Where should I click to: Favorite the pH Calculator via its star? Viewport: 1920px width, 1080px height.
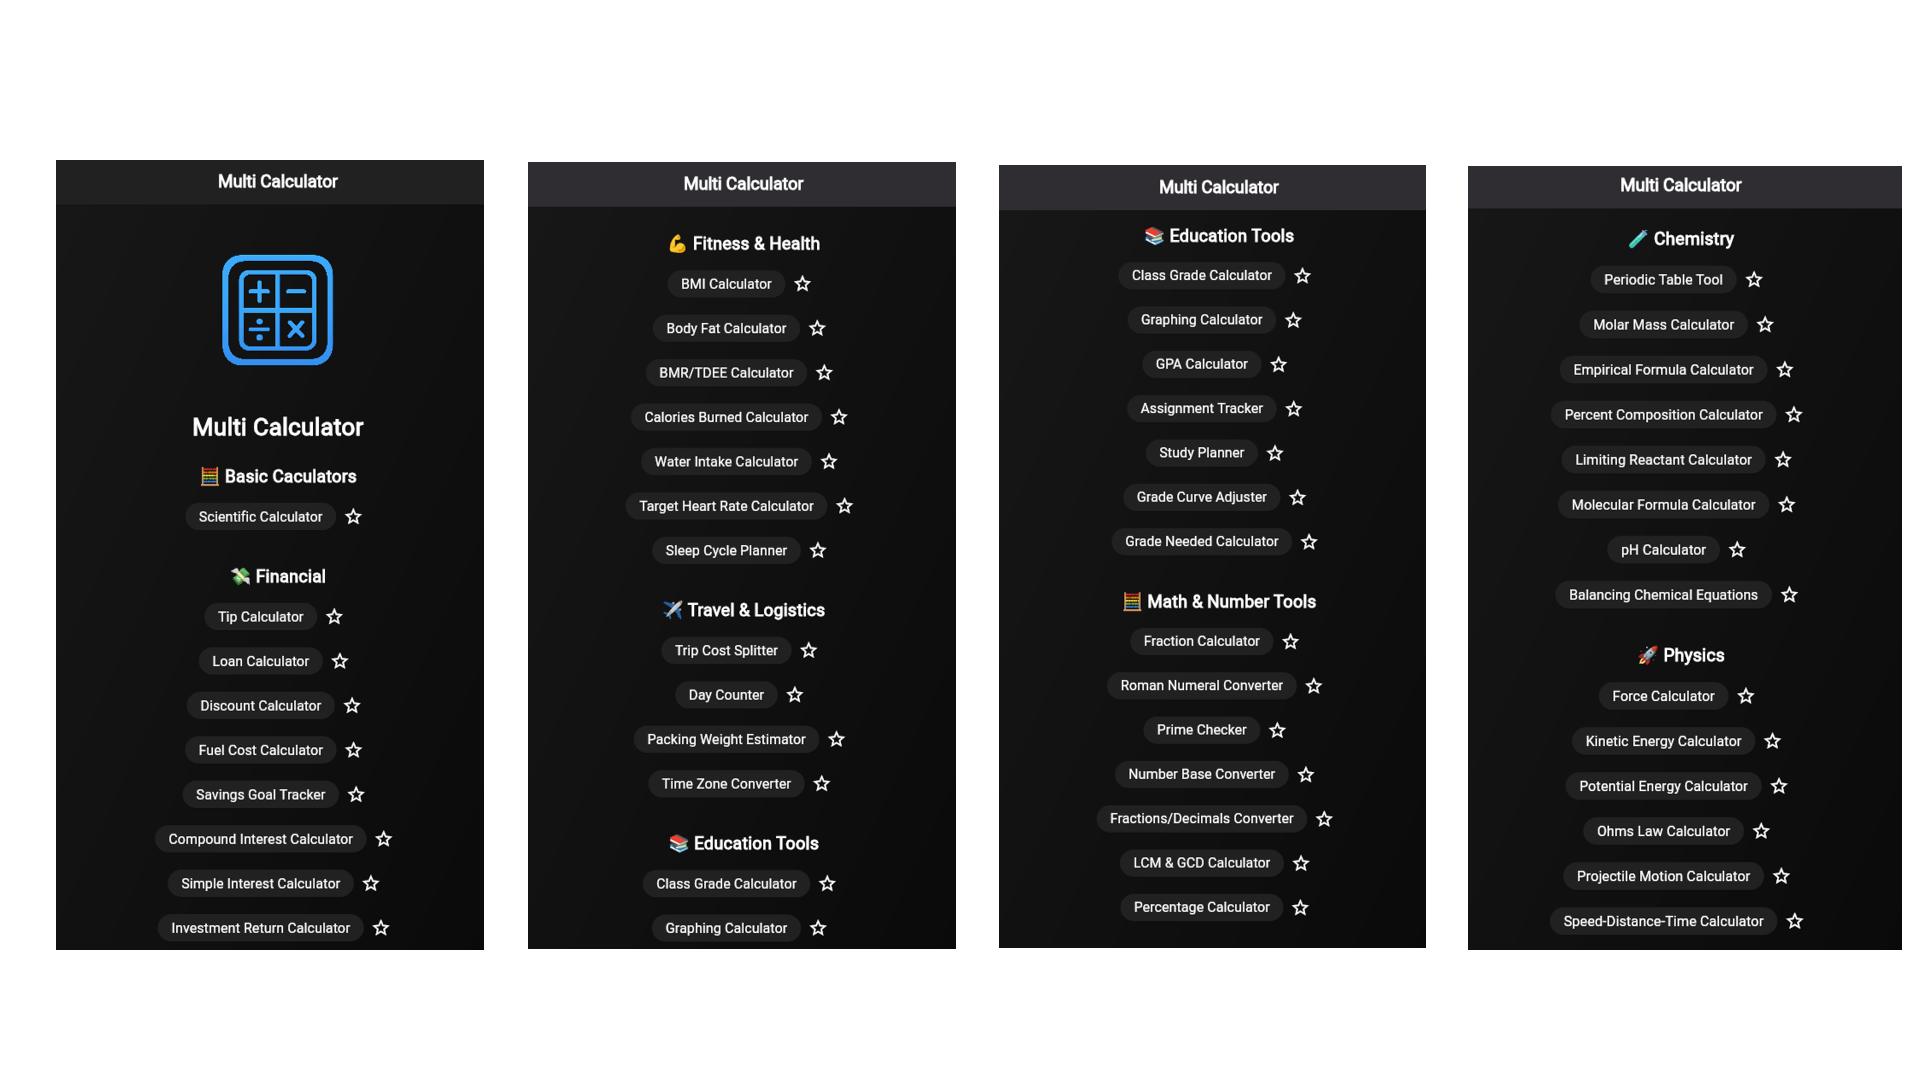click(x=1737, y=550)
